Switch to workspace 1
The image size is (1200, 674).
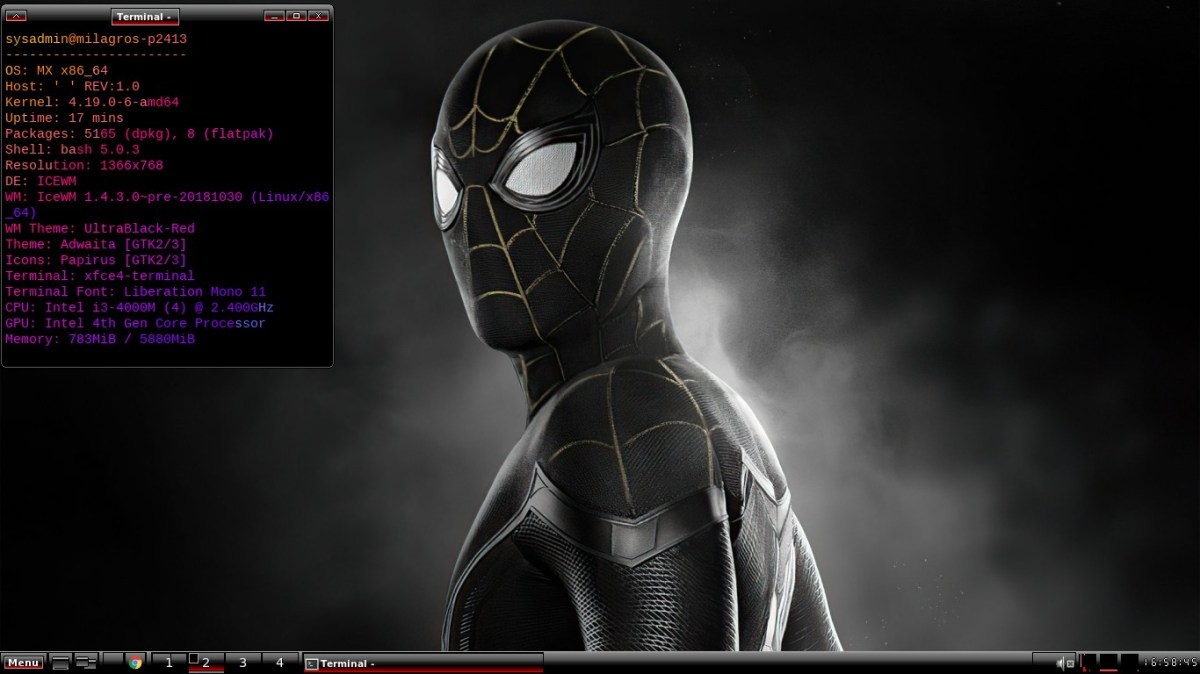(169, 662)
